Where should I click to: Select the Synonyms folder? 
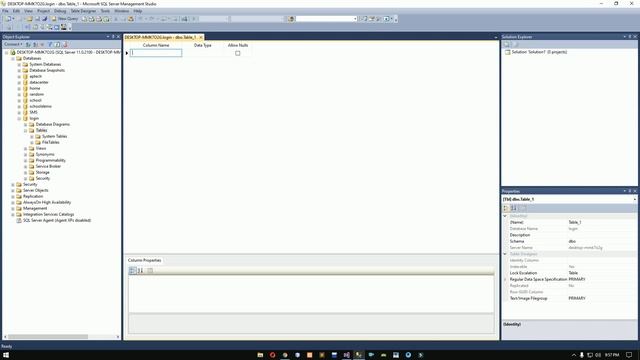click(x=45, y=154)
